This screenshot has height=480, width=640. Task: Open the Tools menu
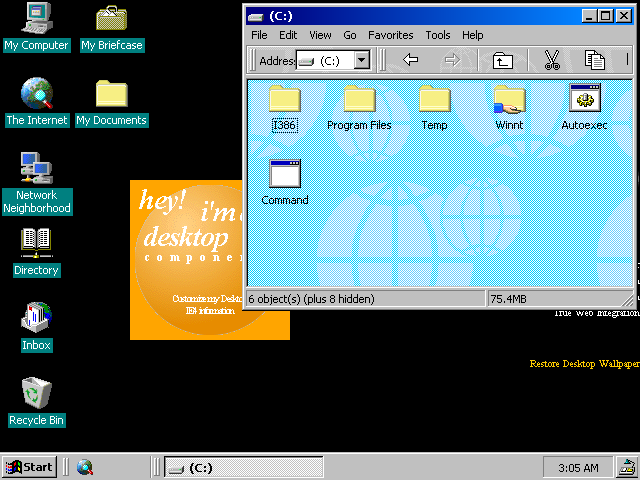[x=438, y=36]
